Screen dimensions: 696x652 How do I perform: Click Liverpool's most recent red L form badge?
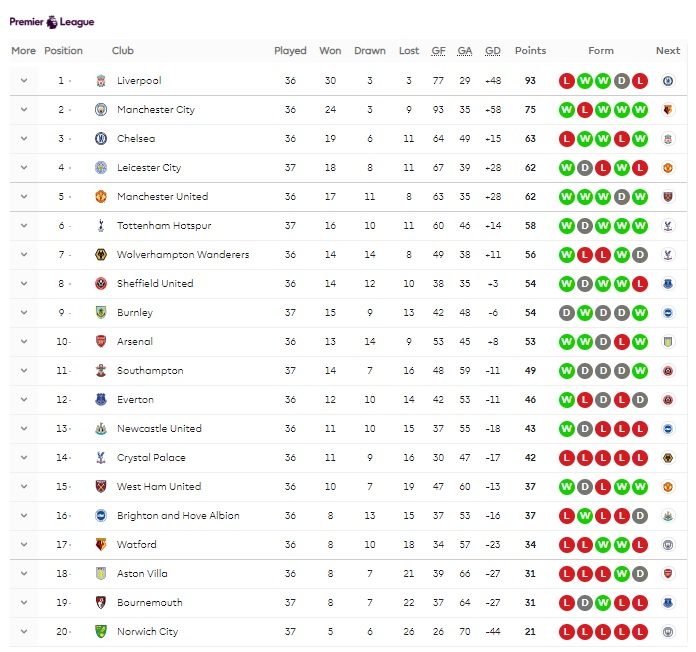(x=640, y=81)
